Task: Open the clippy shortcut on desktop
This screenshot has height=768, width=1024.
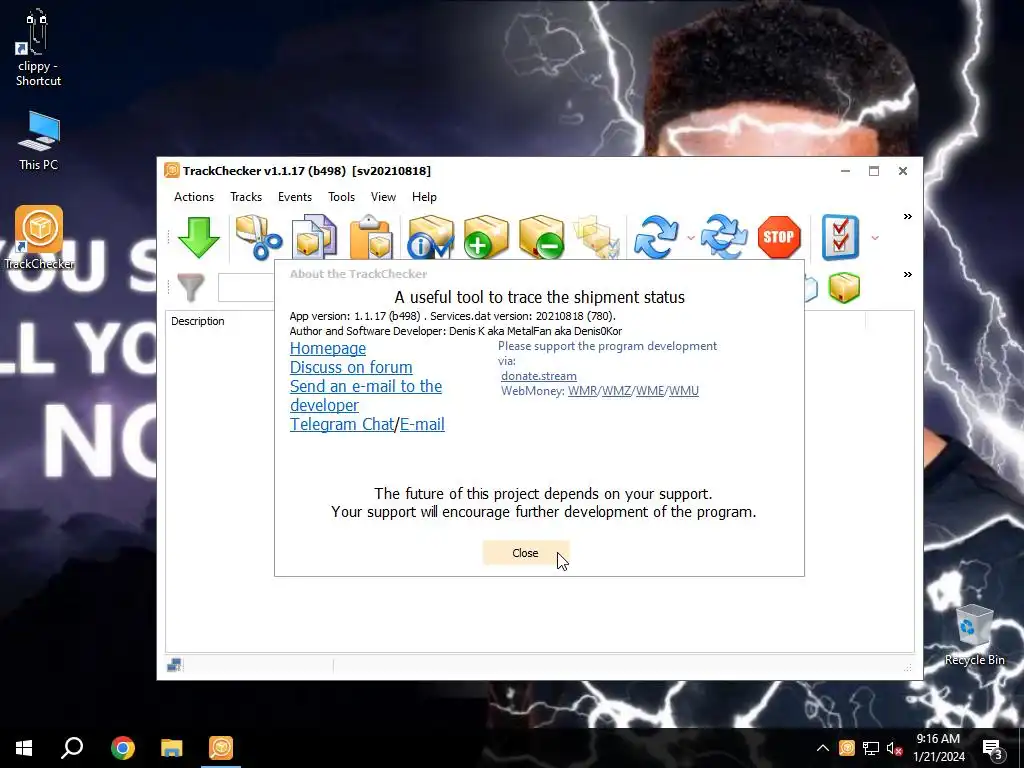Action: tap(38, 47)
